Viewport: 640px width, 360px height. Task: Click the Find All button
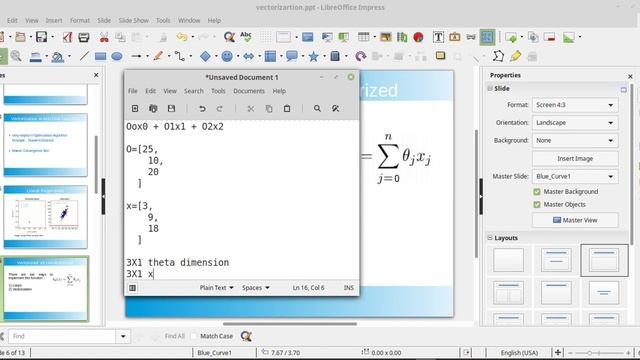click(174, 336)
